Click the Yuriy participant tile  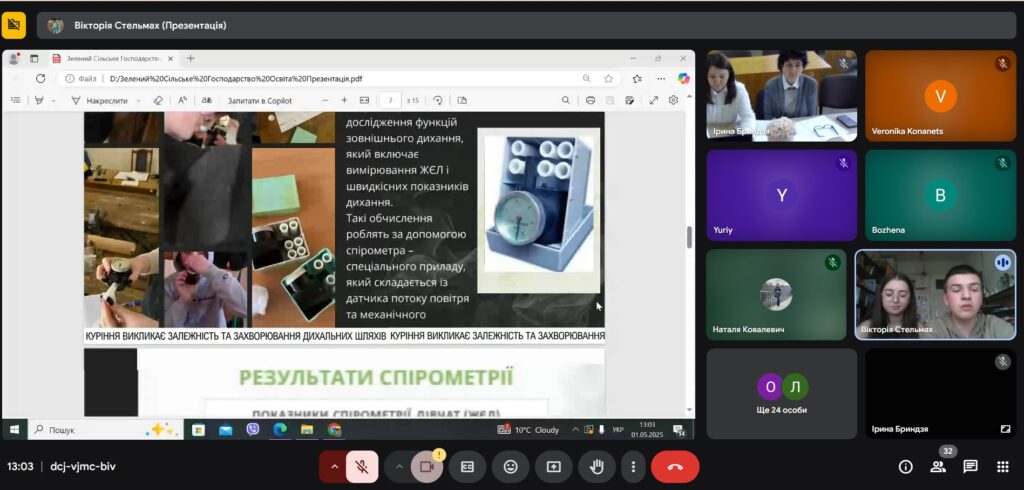click(781, 195)
